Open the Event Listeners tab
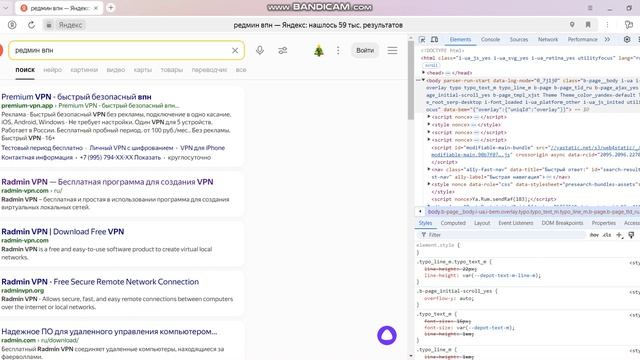Screen dimensions: 640x360 [516, 223]
